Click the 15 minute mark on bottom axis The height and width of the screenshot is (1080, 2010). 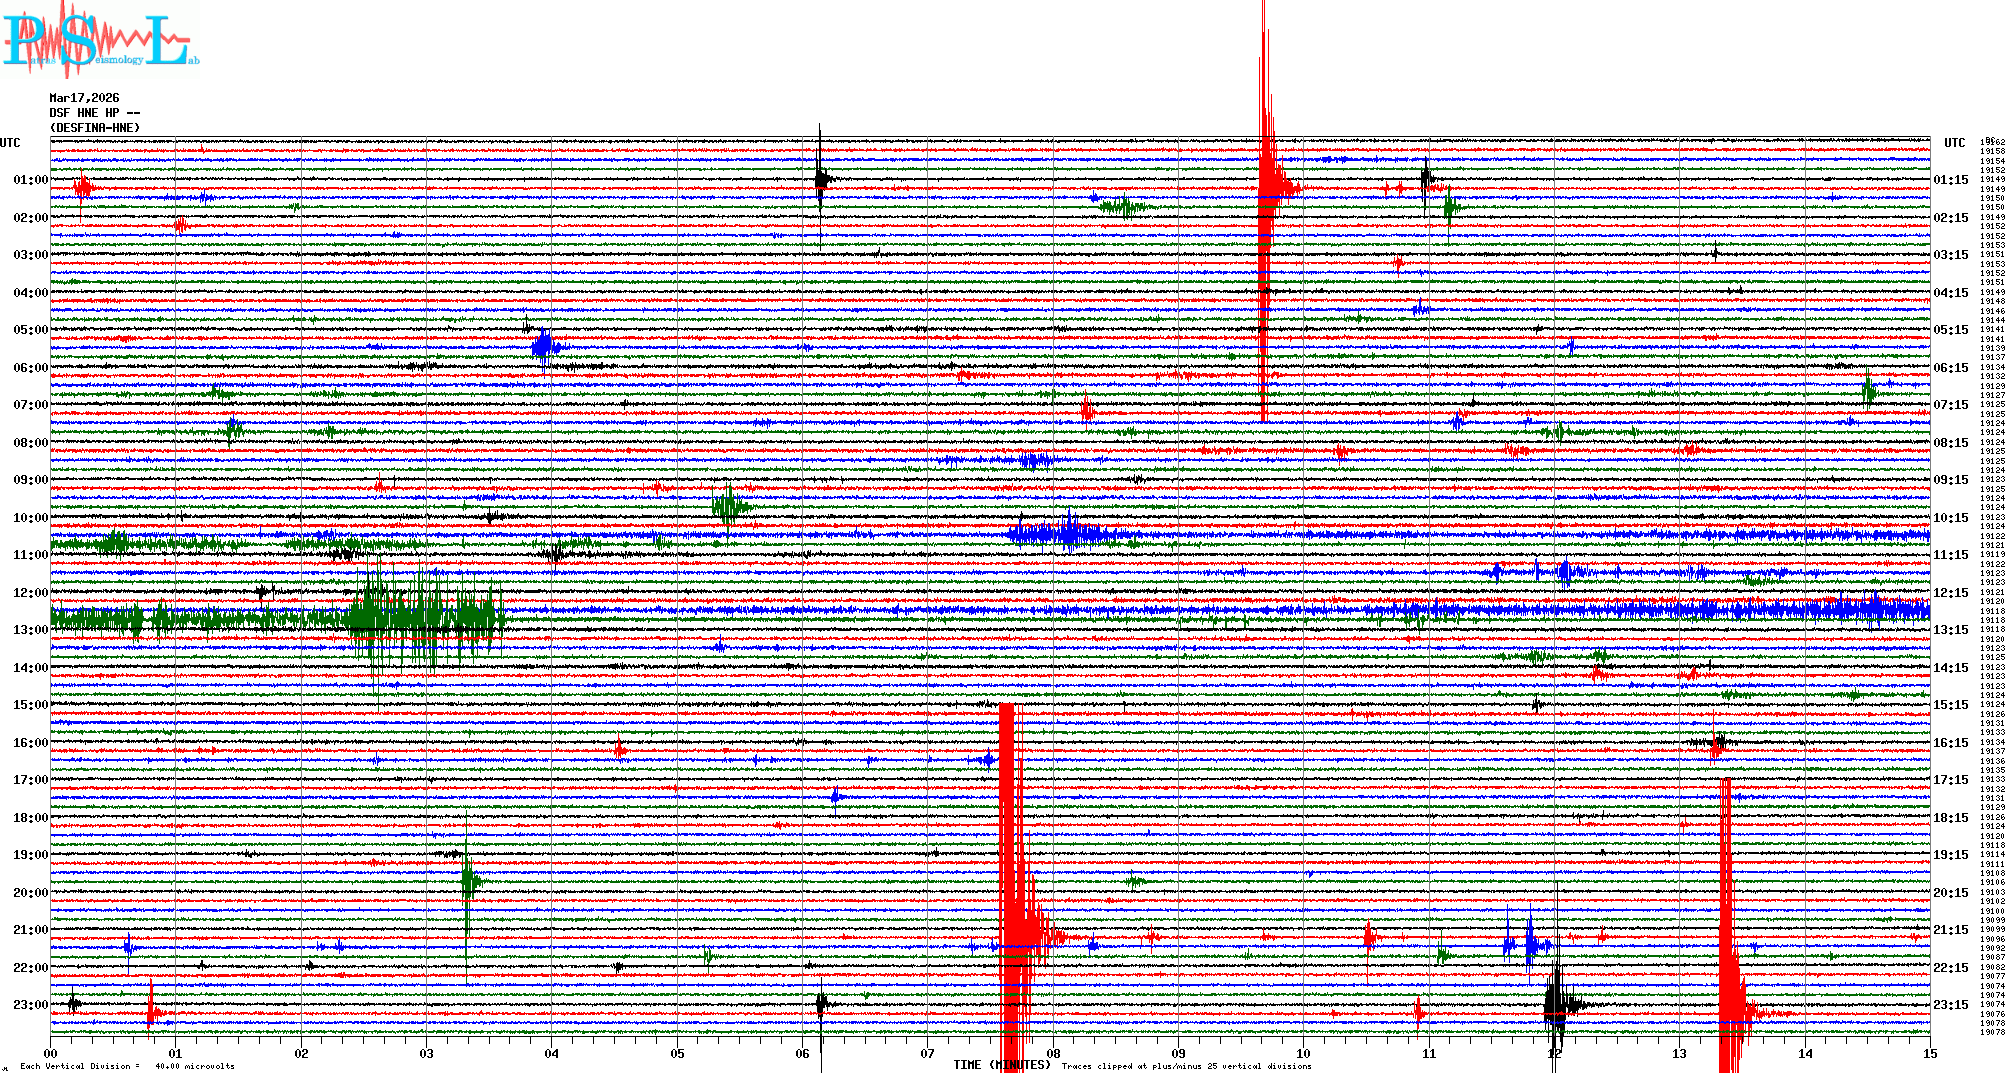[x=1929, y=1053]
